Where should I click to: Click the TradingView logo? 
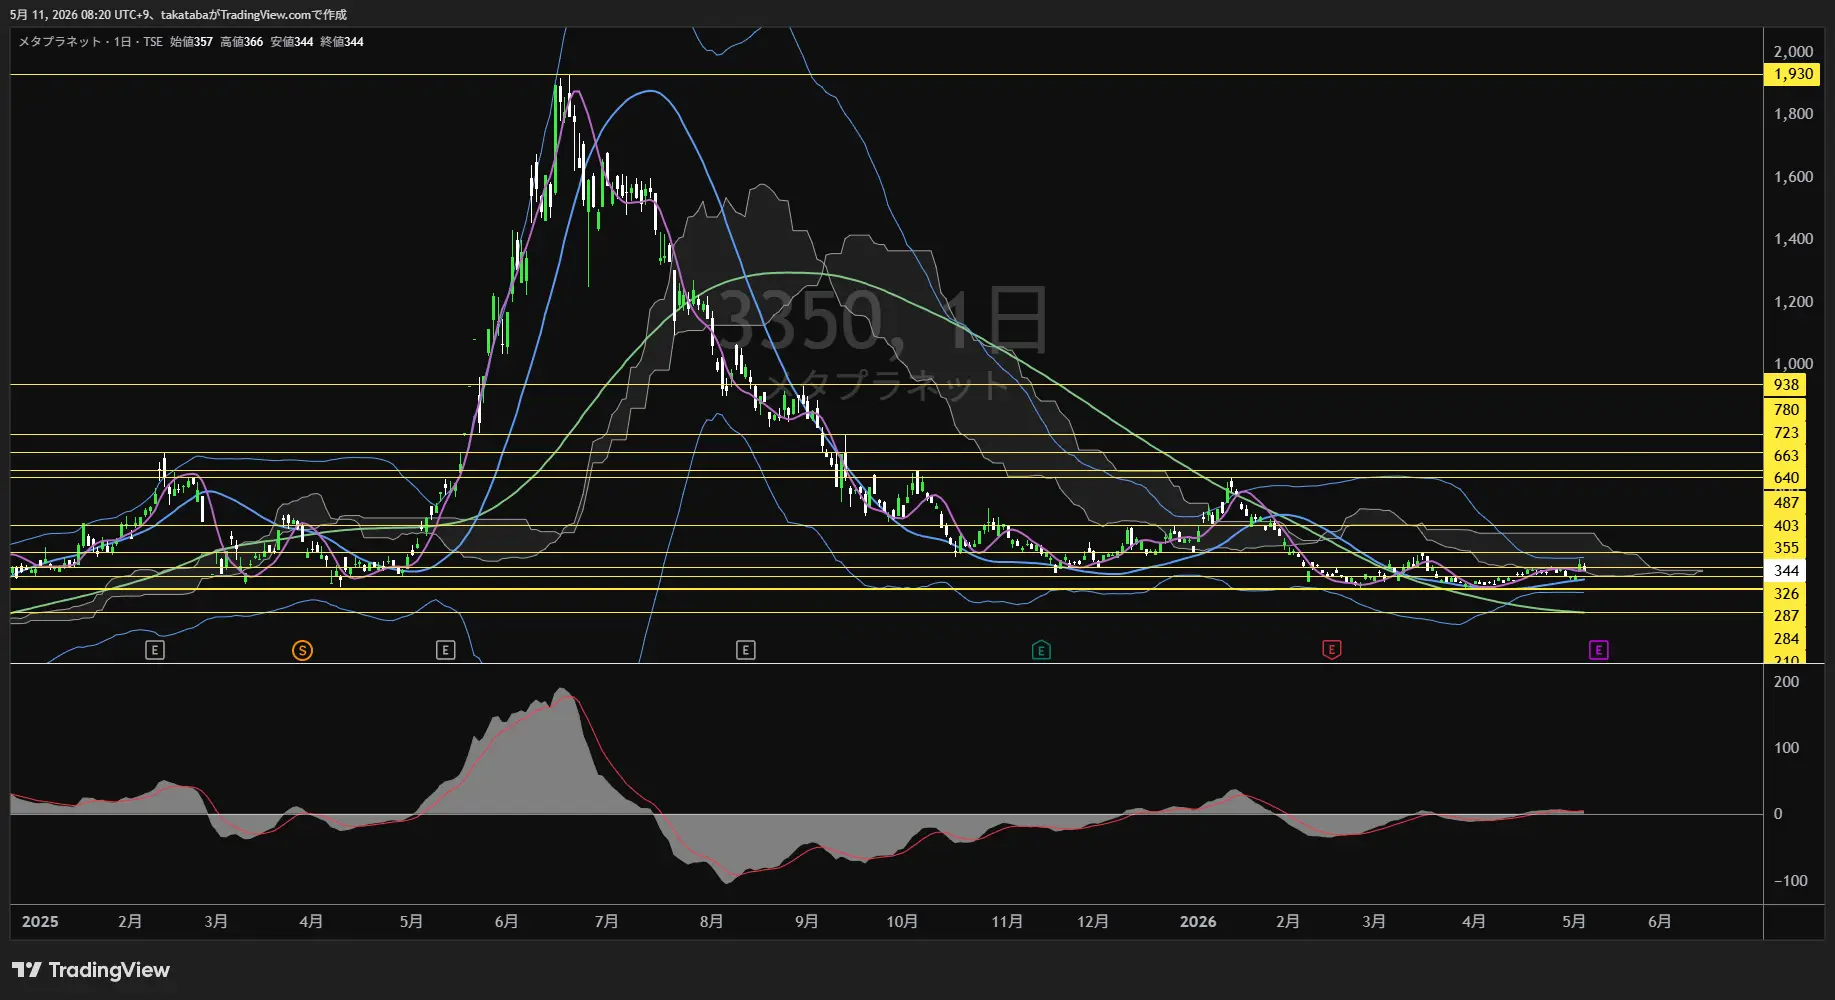click(x=91, y=970)
